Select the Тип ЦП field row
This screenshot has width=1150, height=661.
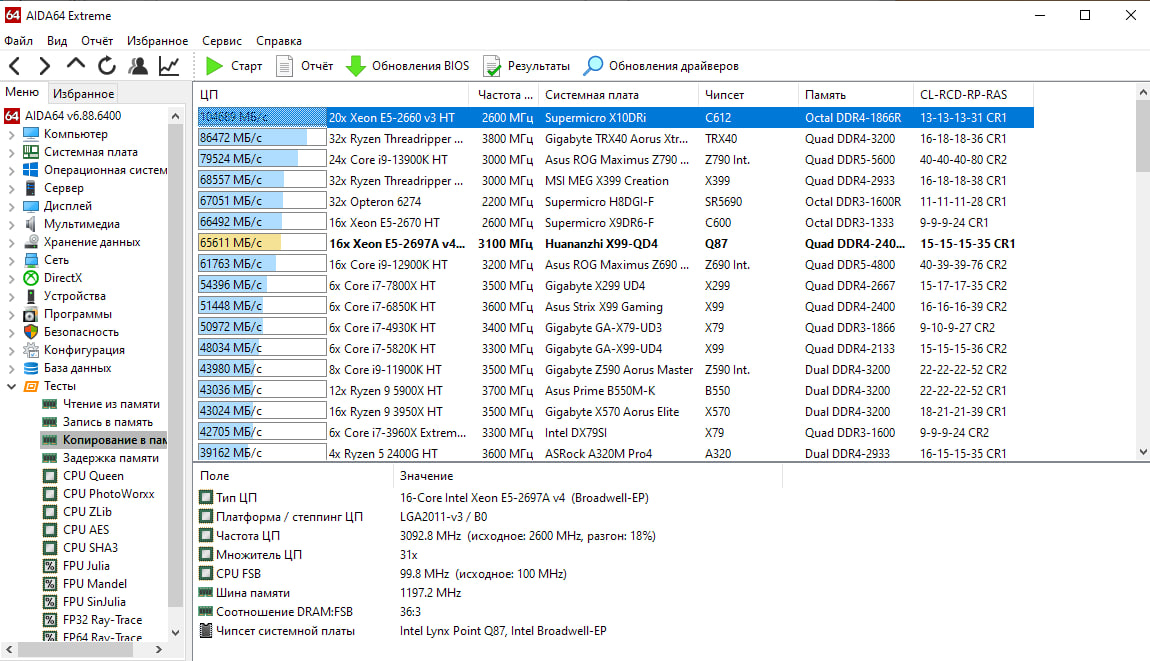pyautogui.click(x=488, y=498)
